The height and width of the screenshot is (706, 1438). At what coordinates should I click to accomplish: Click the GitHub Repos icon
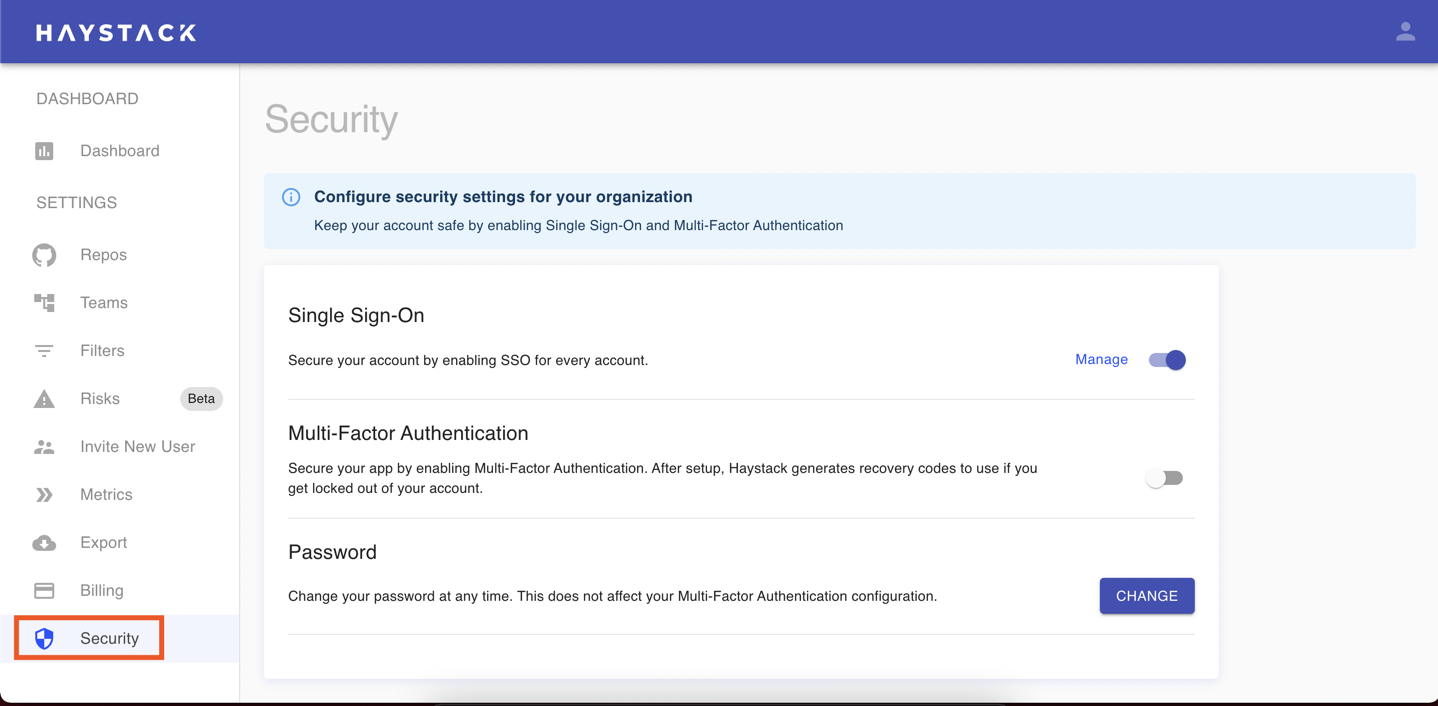44,255
